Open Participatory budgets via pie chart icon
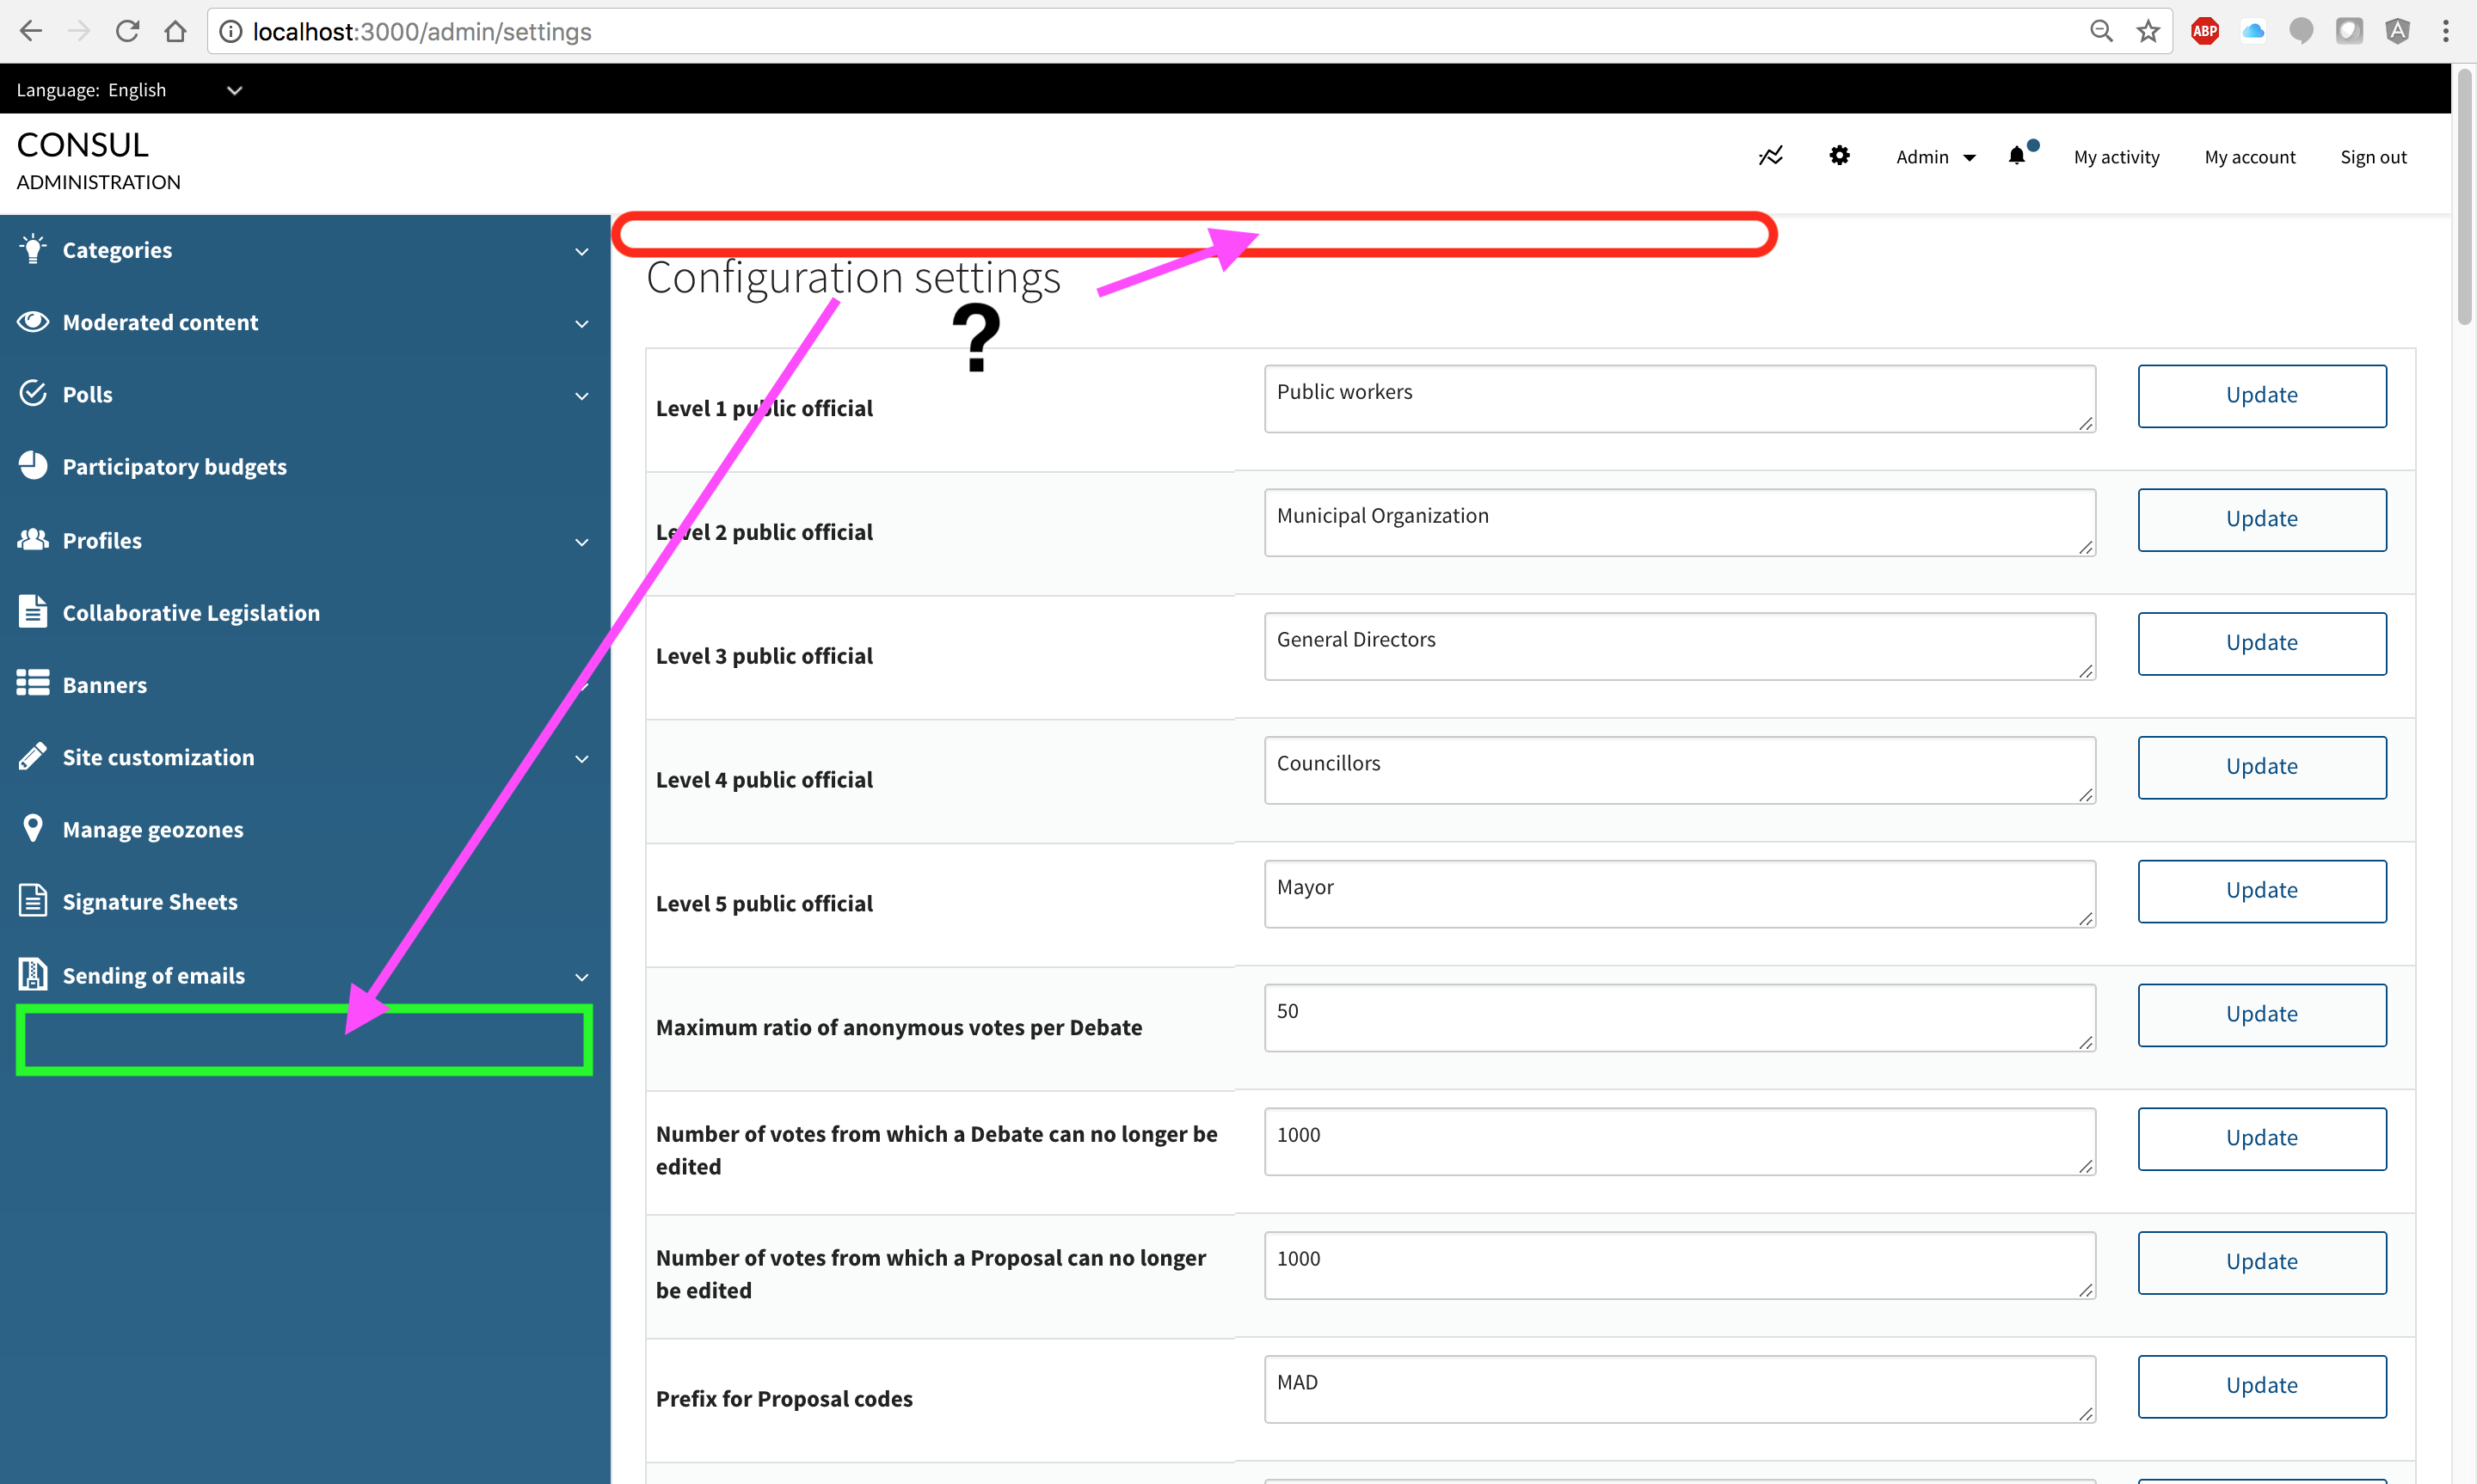This screenshot has height=1484, width=2477. (32, 465)
